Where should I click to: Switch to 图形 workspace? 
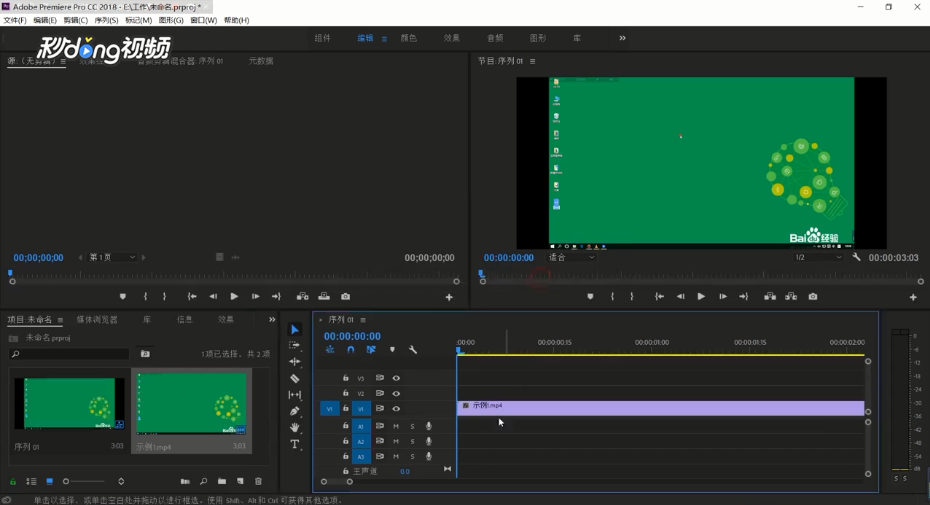pyautogui.click(x=538, y=38)
